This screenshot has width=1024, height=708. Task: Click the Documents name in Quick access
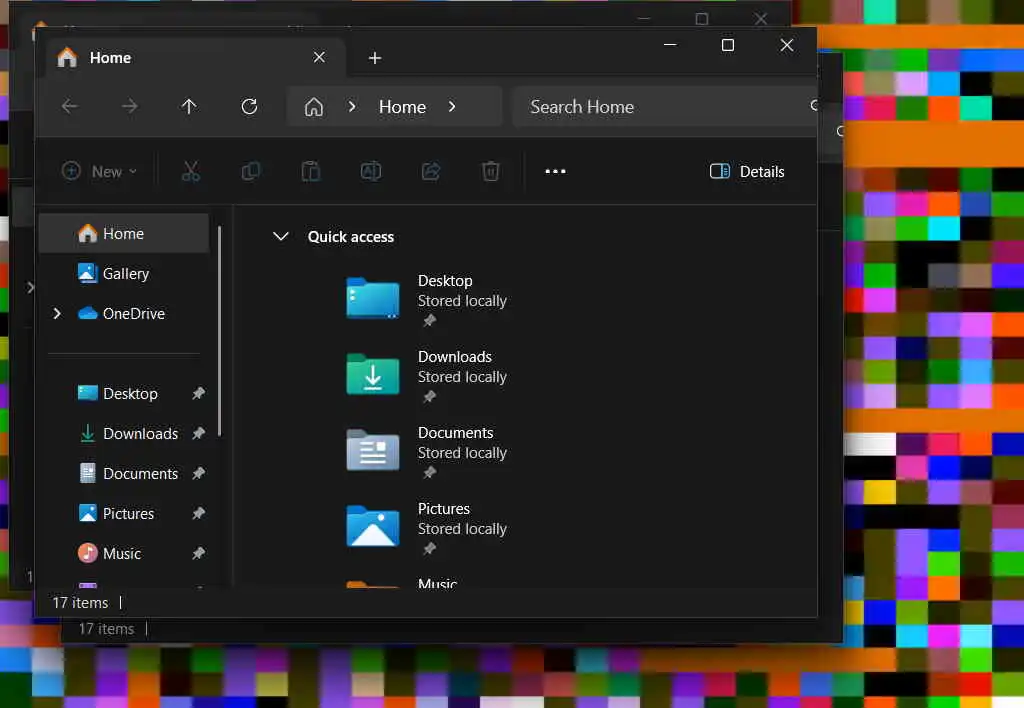pyautogui.click(x=456, y=432)
